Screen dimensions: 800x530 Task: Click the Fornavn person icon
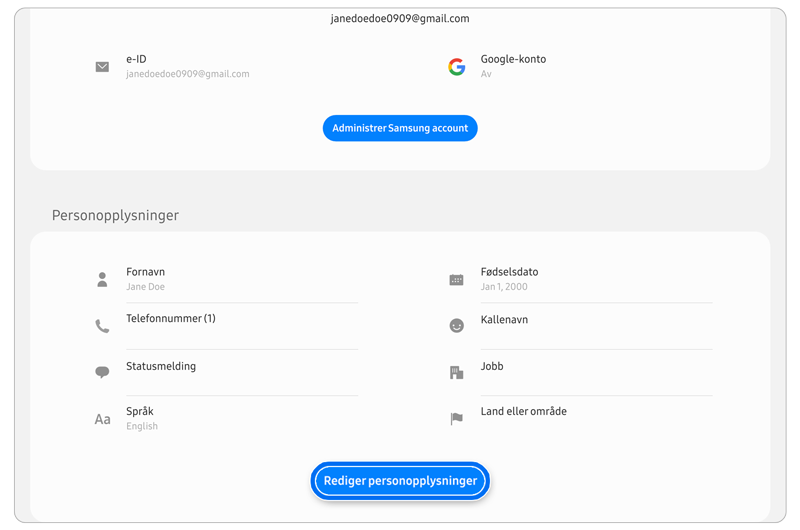point(102,280)
